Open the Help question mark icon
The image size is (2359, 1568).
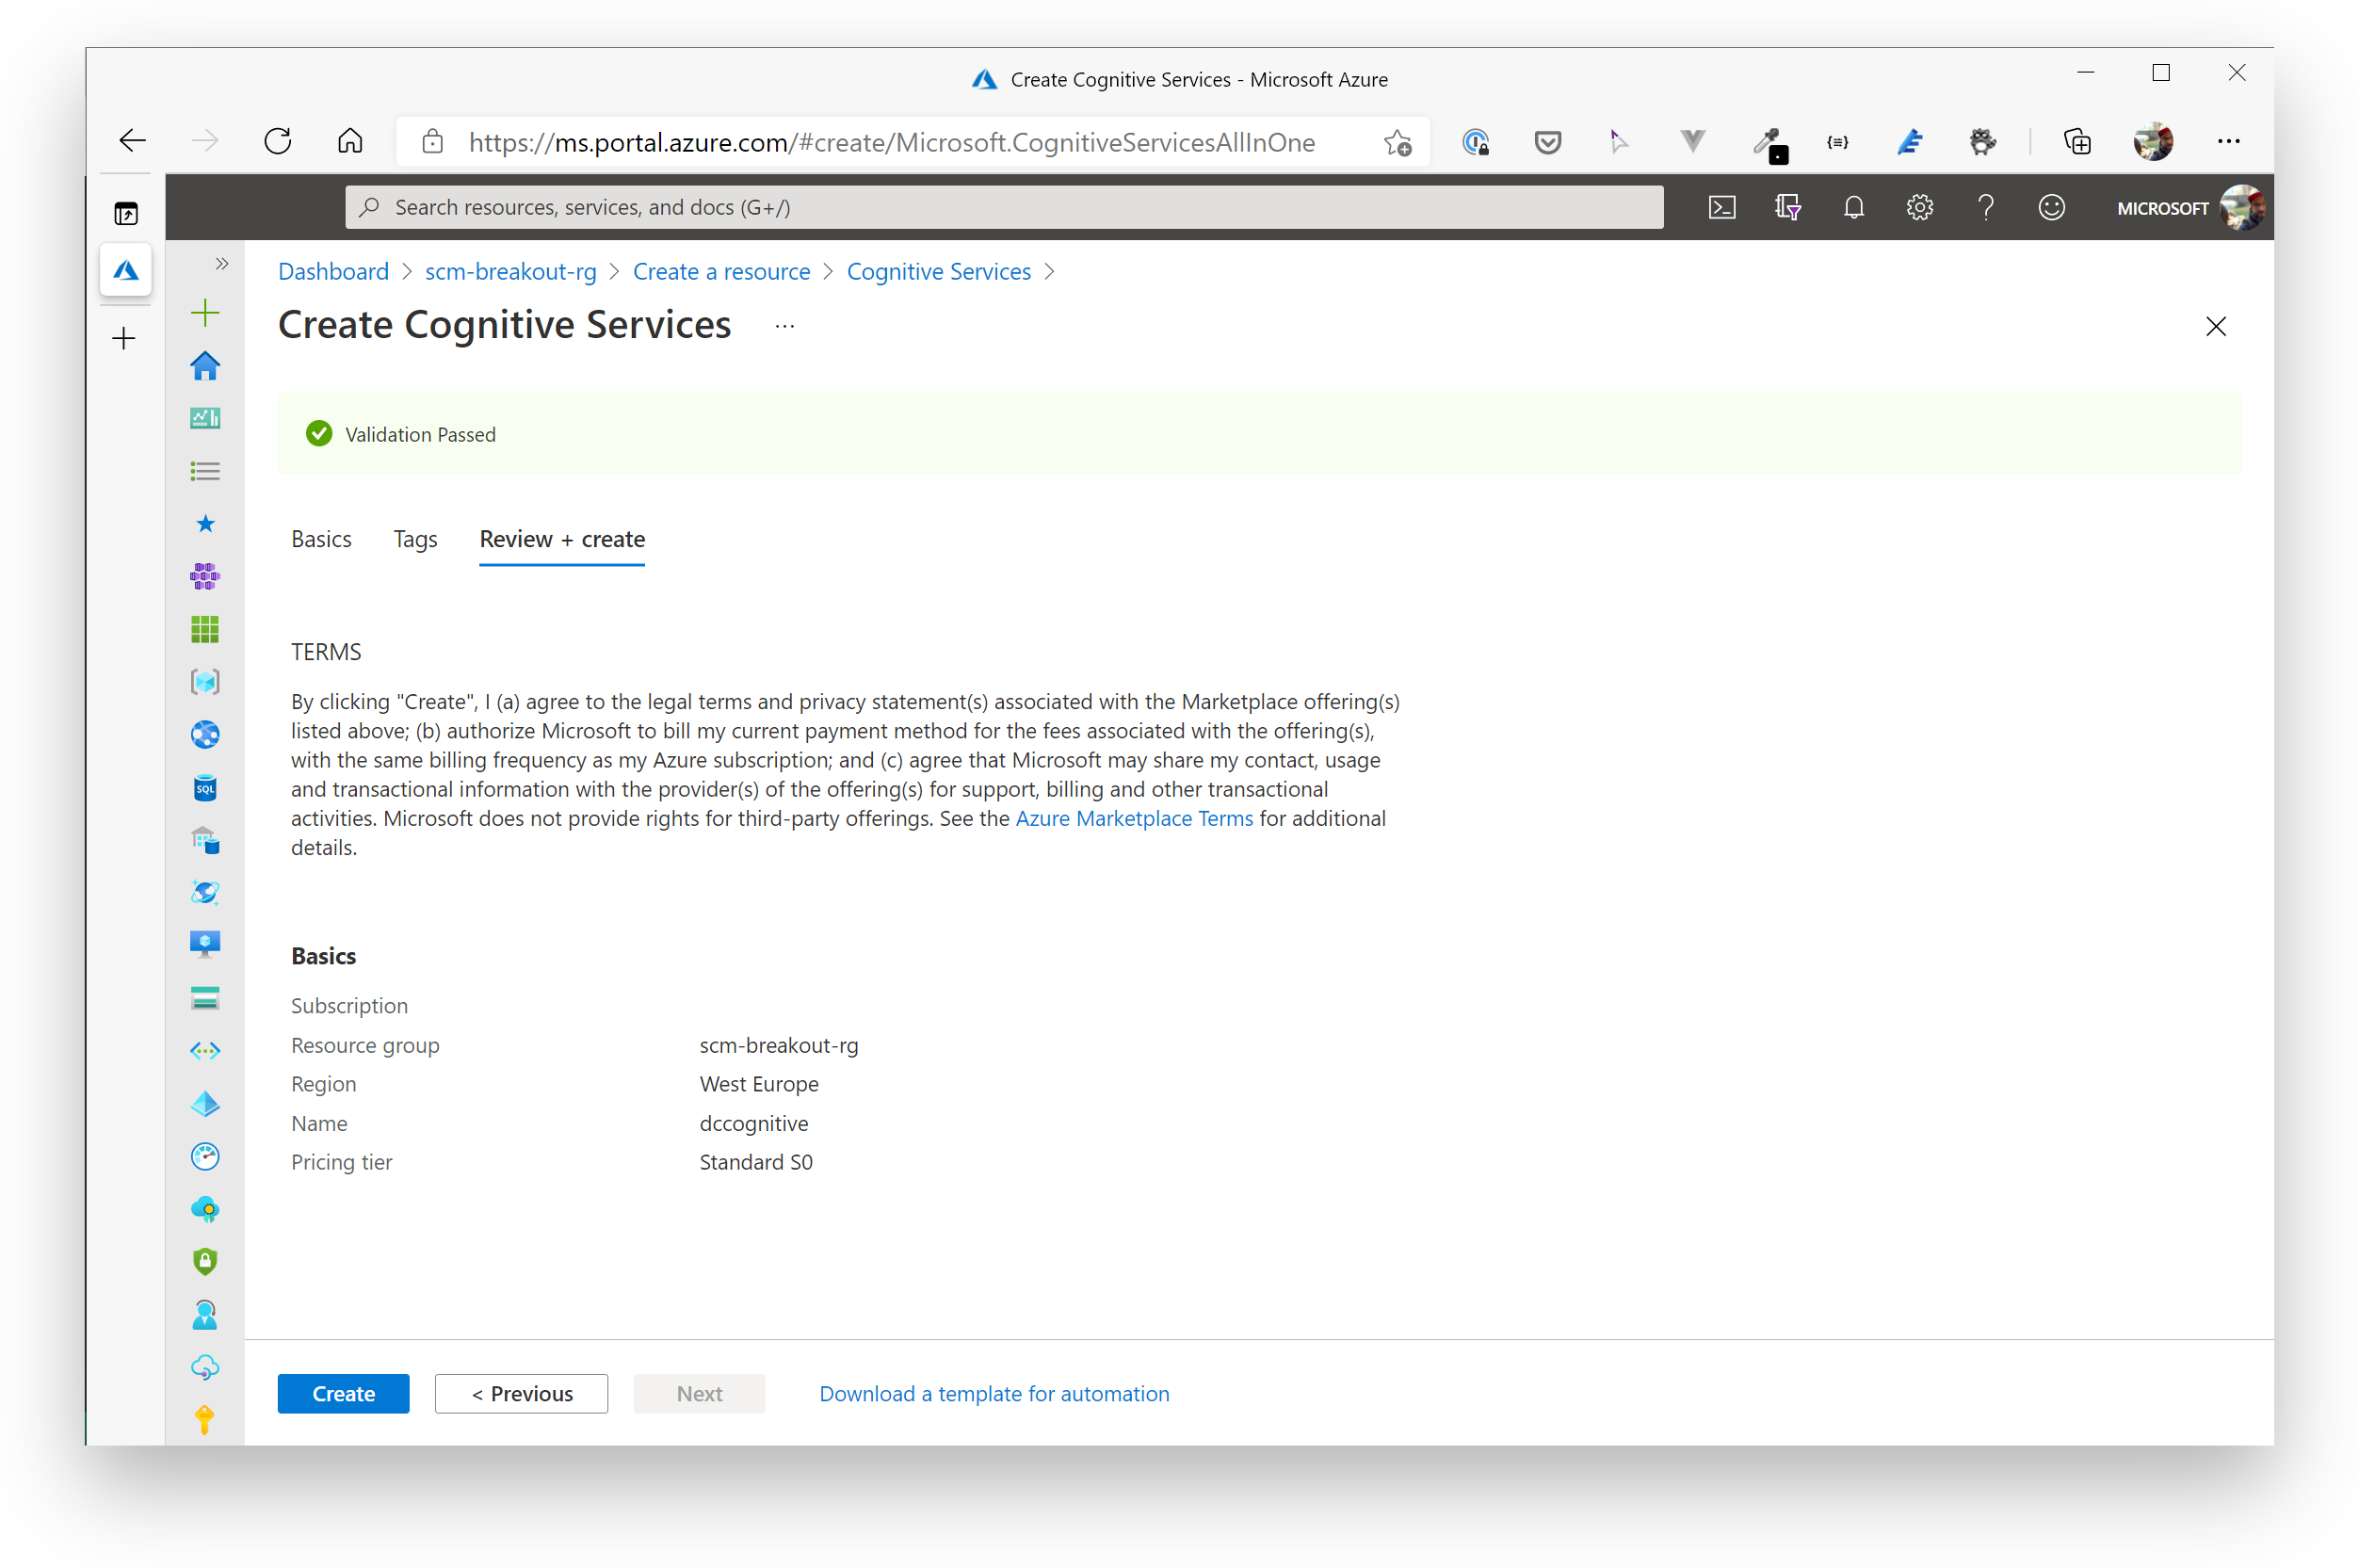click(x=1986, y=207)
